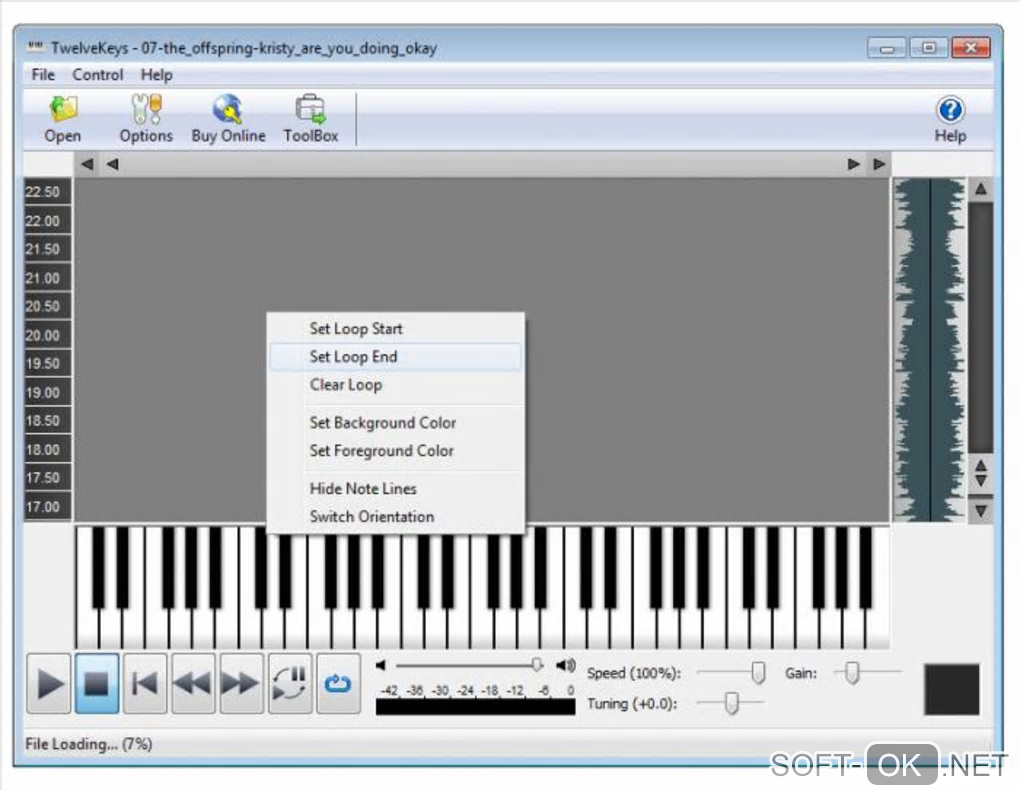This screenshot has width=1020, height=790.
Task: Click the scroll down arrow beside the waveform
Action: click(981, 511)
